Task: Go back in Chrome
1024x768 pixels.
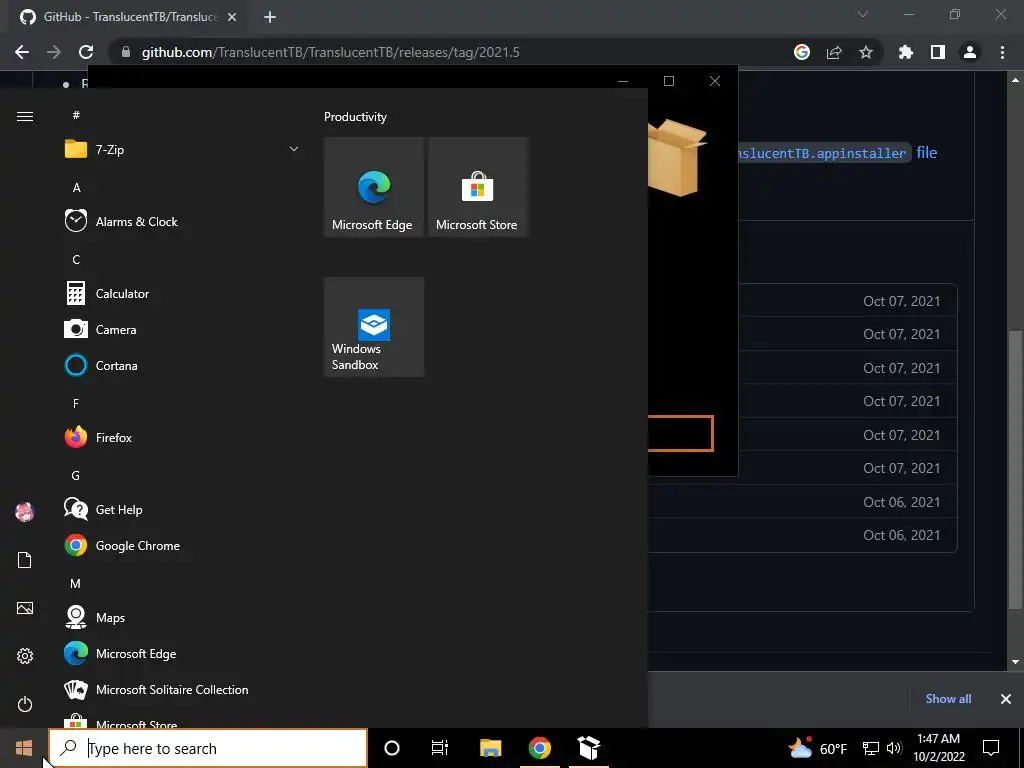Action: 22,52
